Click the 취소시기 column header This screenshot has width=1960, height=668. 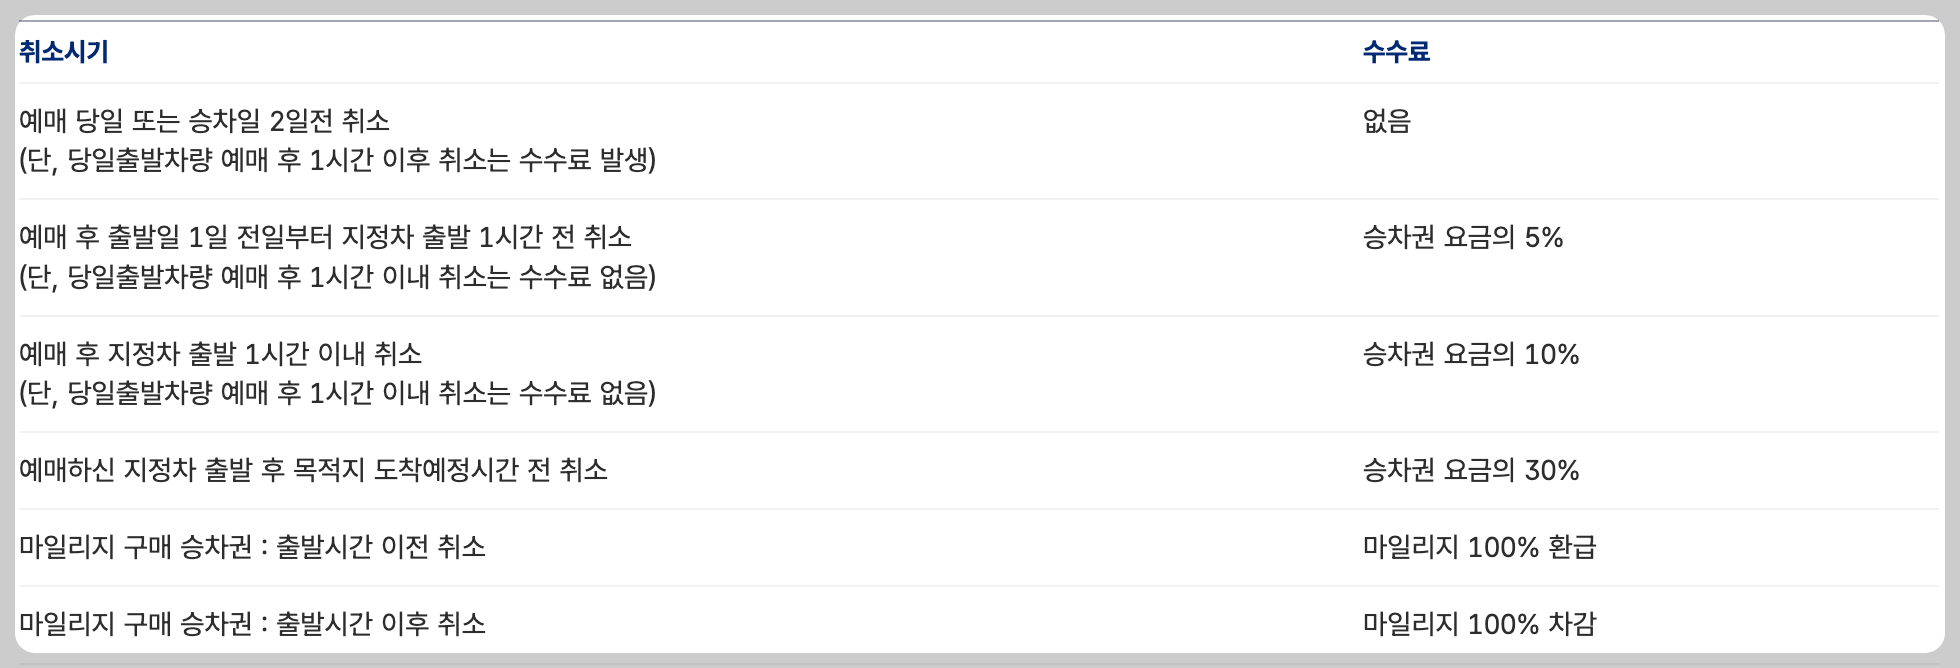[64, 52]
